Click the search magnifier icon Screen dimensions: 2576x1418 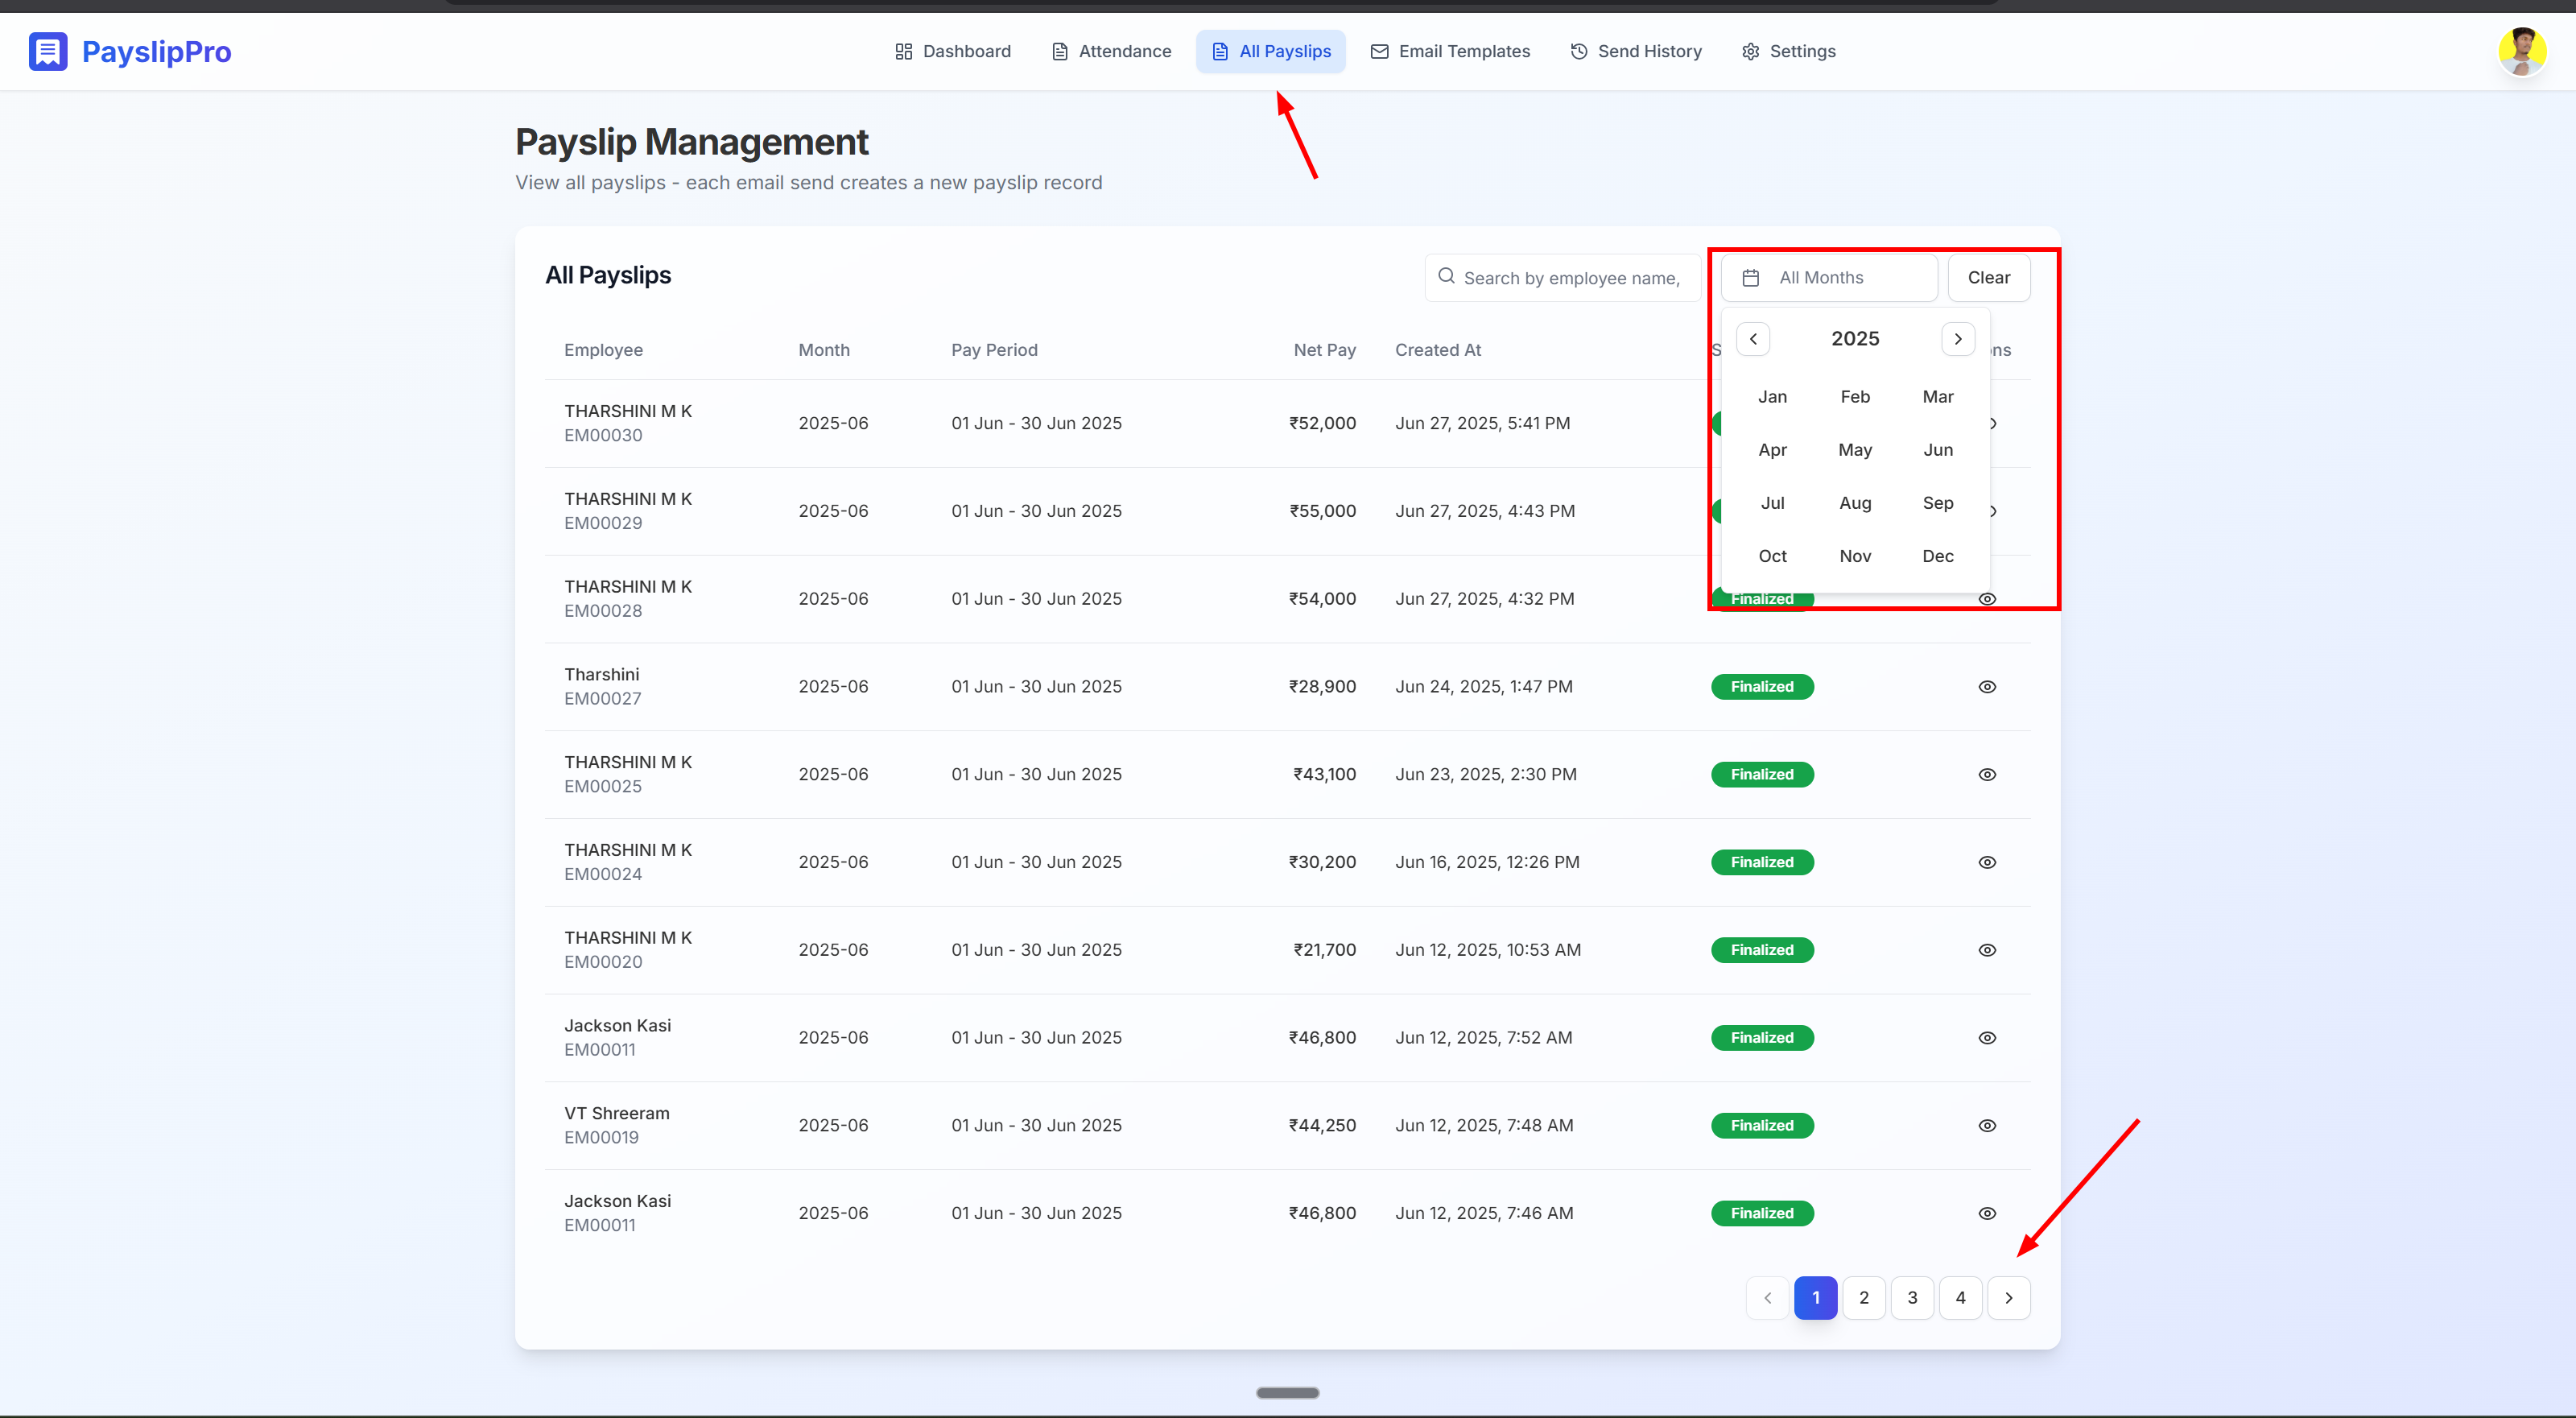[1446, 277]
